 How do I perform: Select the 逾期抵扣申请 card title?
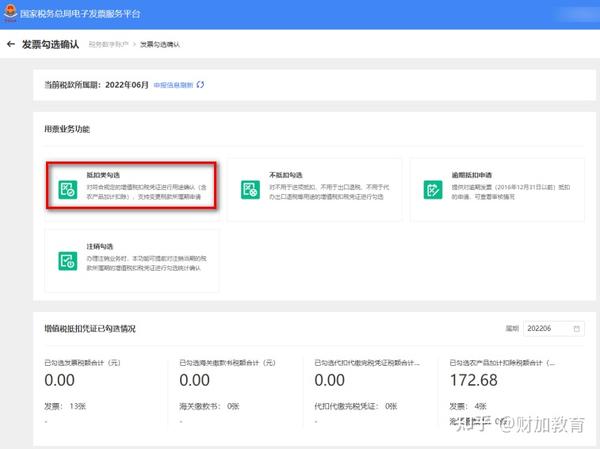[472, 175]
